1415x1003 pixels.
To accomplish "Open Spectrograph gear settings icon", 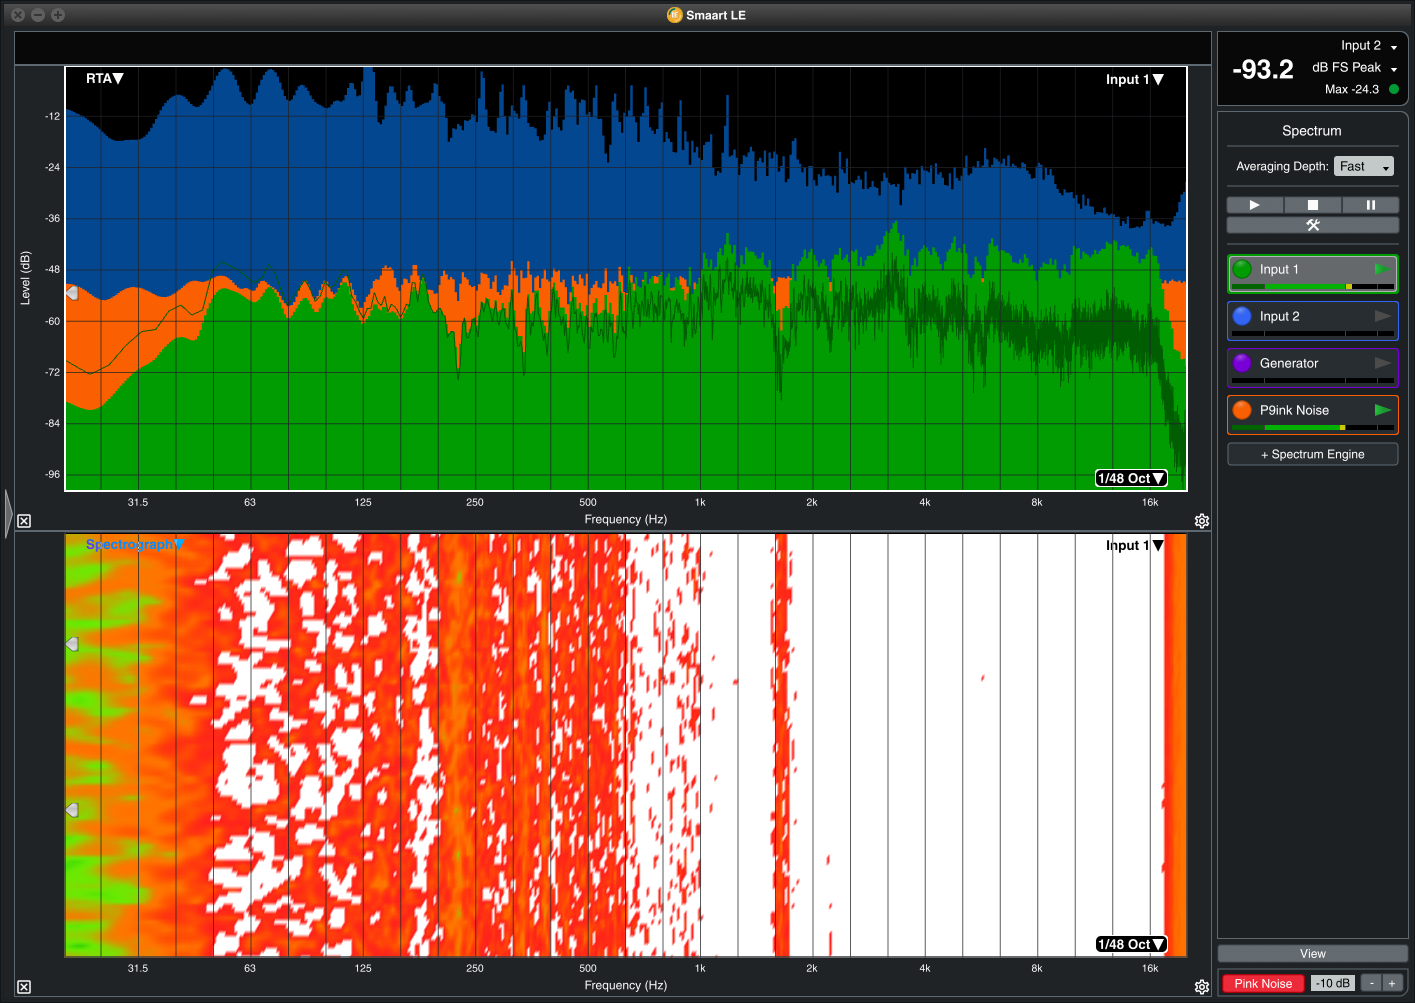I will tap(1202, 987).
